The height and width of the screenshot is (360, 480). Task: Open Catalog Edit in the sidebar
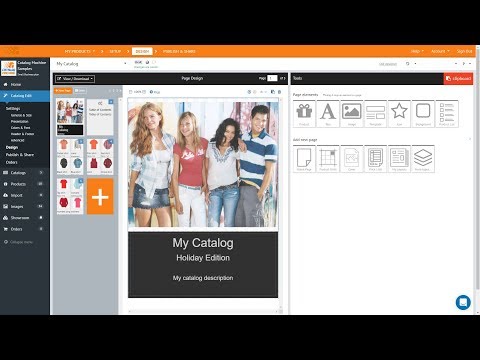pyautogui.click(x=25, y=96)
